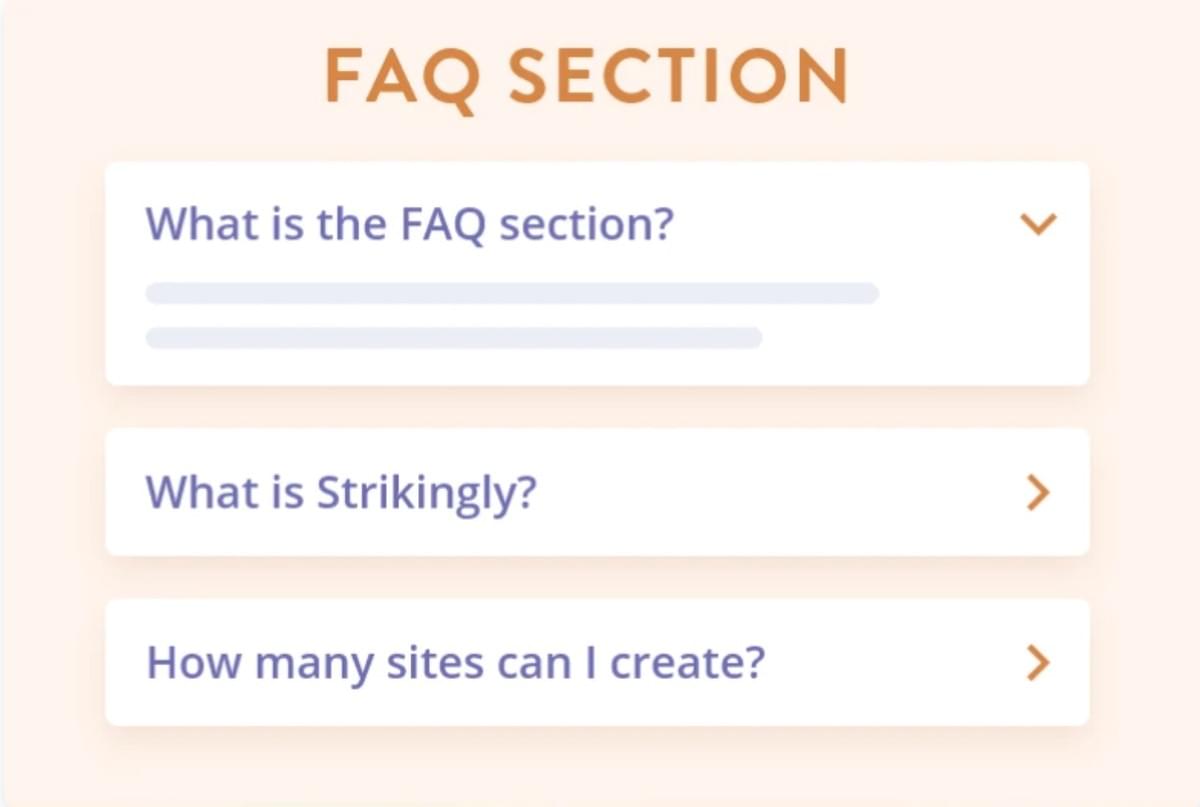The width and height of the screenshot is (1200, 807).
Task: Click the 'What is the FAQ section?' heading
Action: 411,224
